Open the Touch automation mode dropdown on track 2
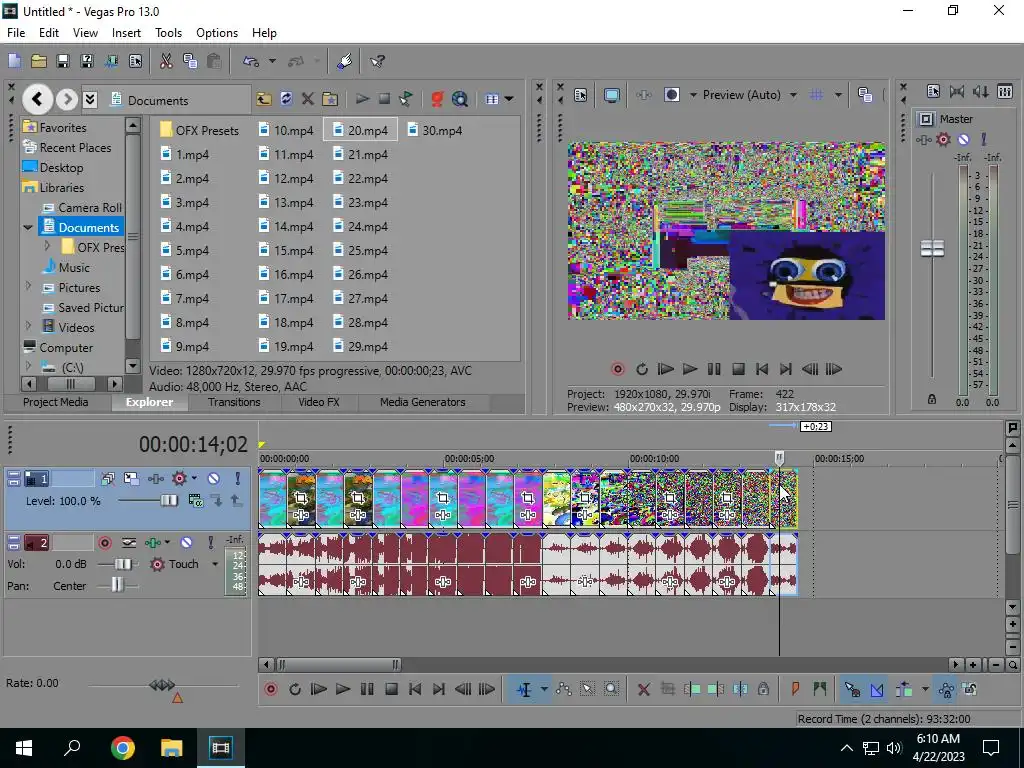1024x768 pixels. (x=214, y=564)
